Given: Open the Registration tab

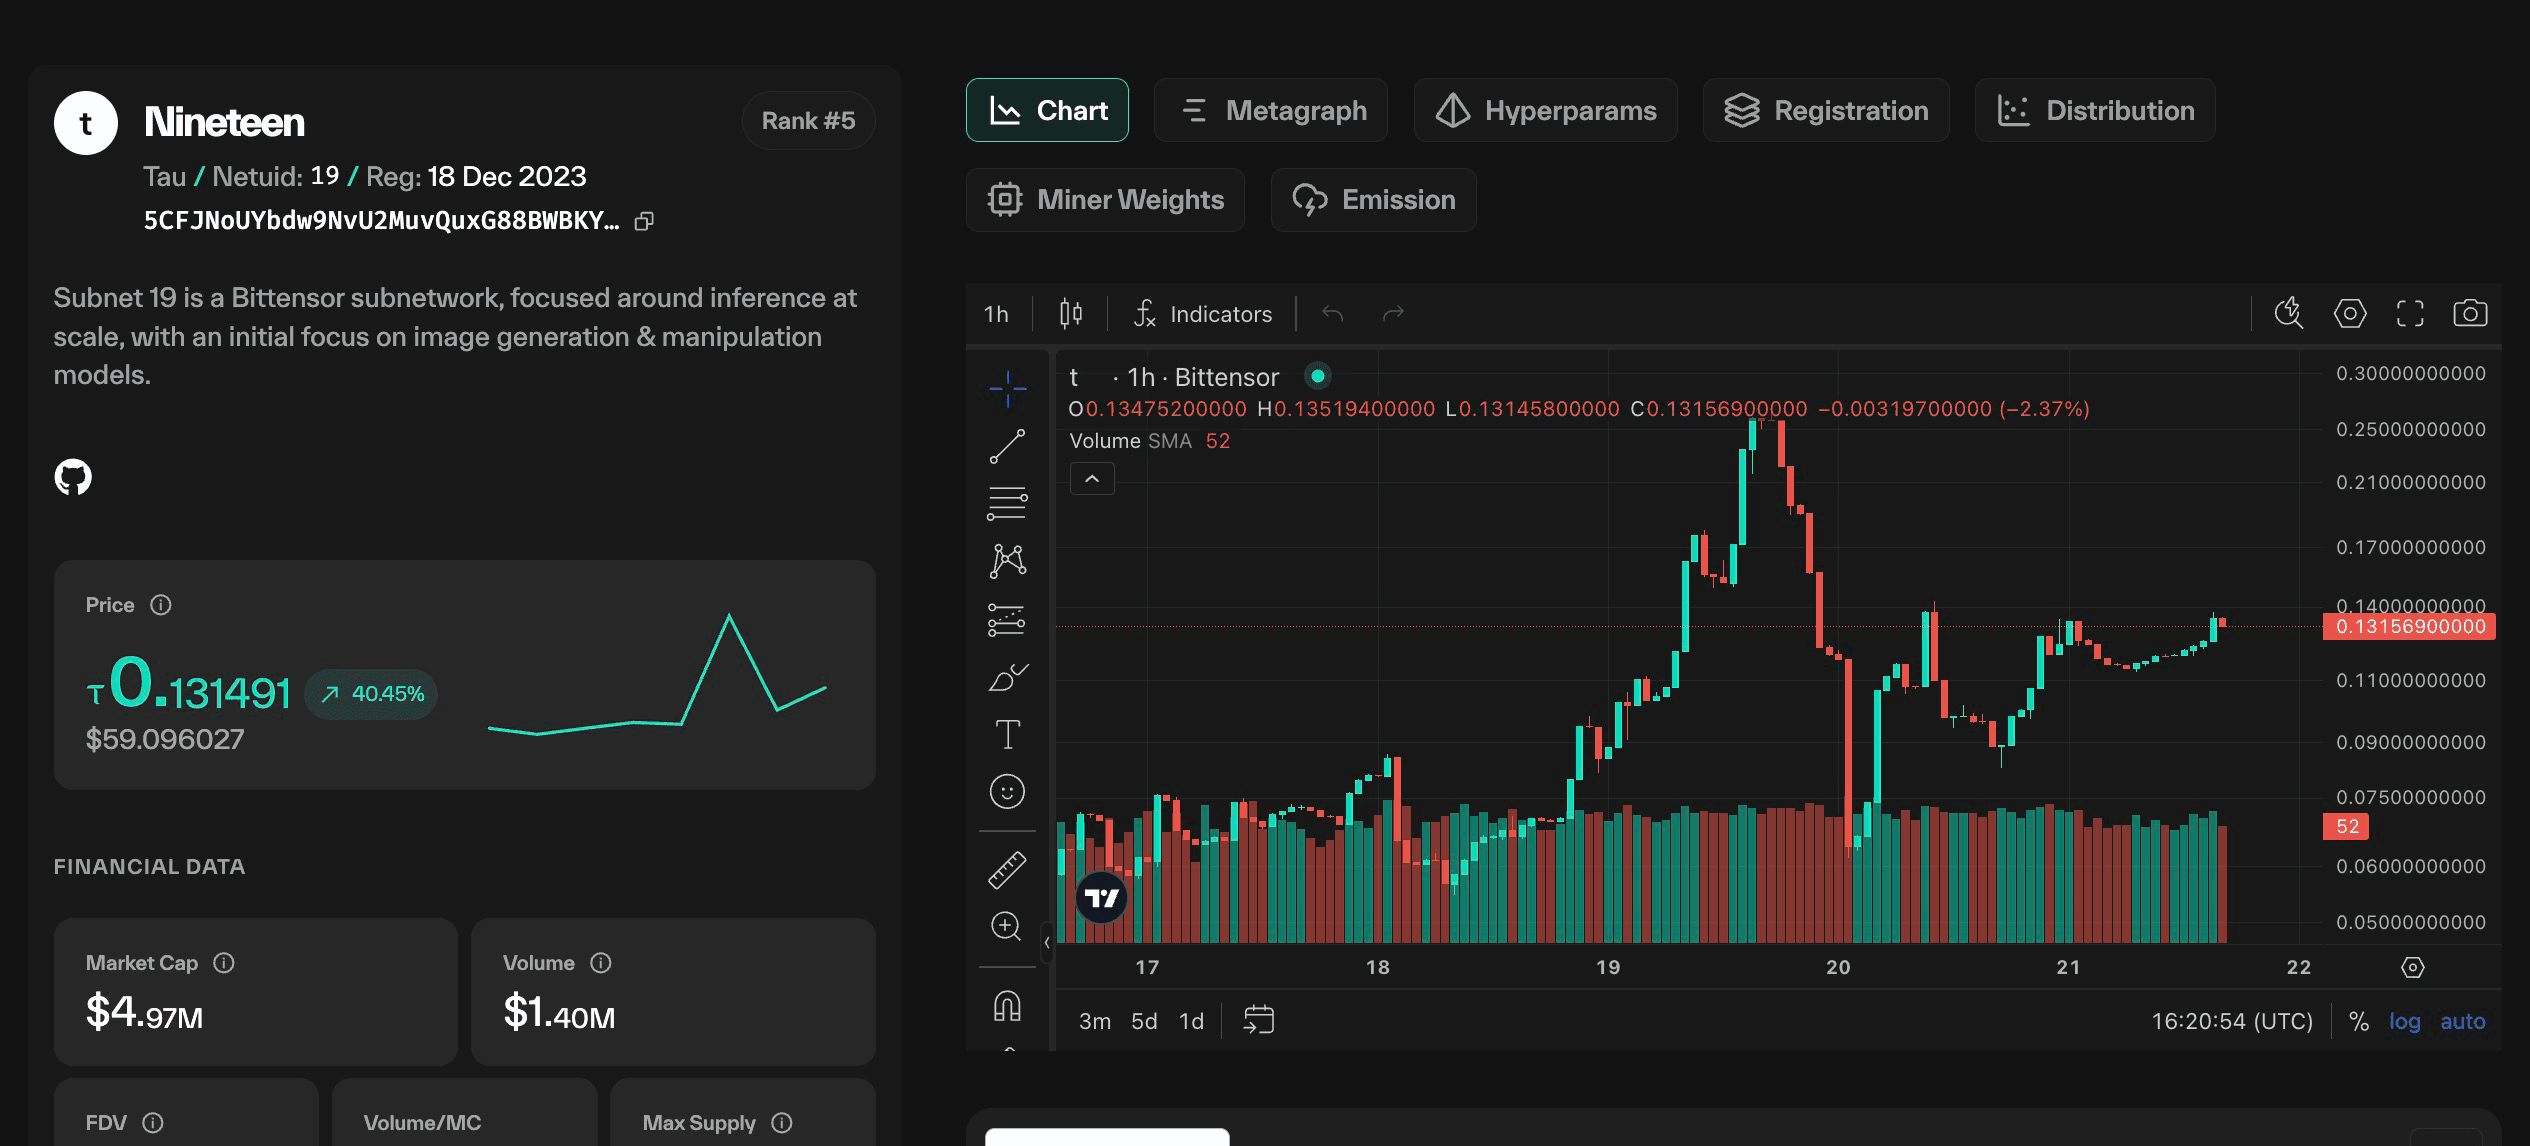Looking at the screenshot, I should (1826, 110).
